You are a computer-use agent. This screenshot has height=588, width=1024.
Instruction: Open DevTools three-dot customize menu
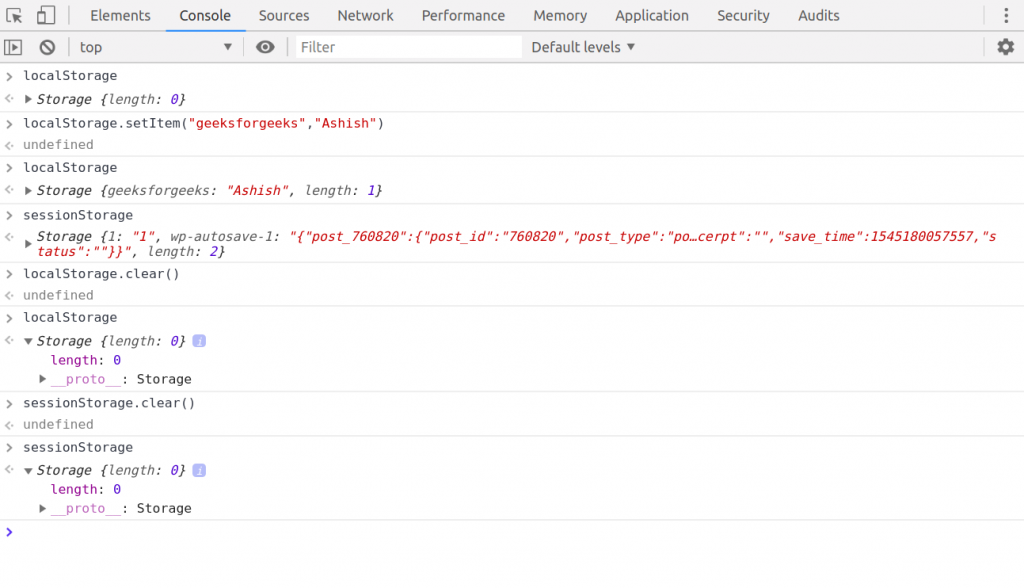1006,16
